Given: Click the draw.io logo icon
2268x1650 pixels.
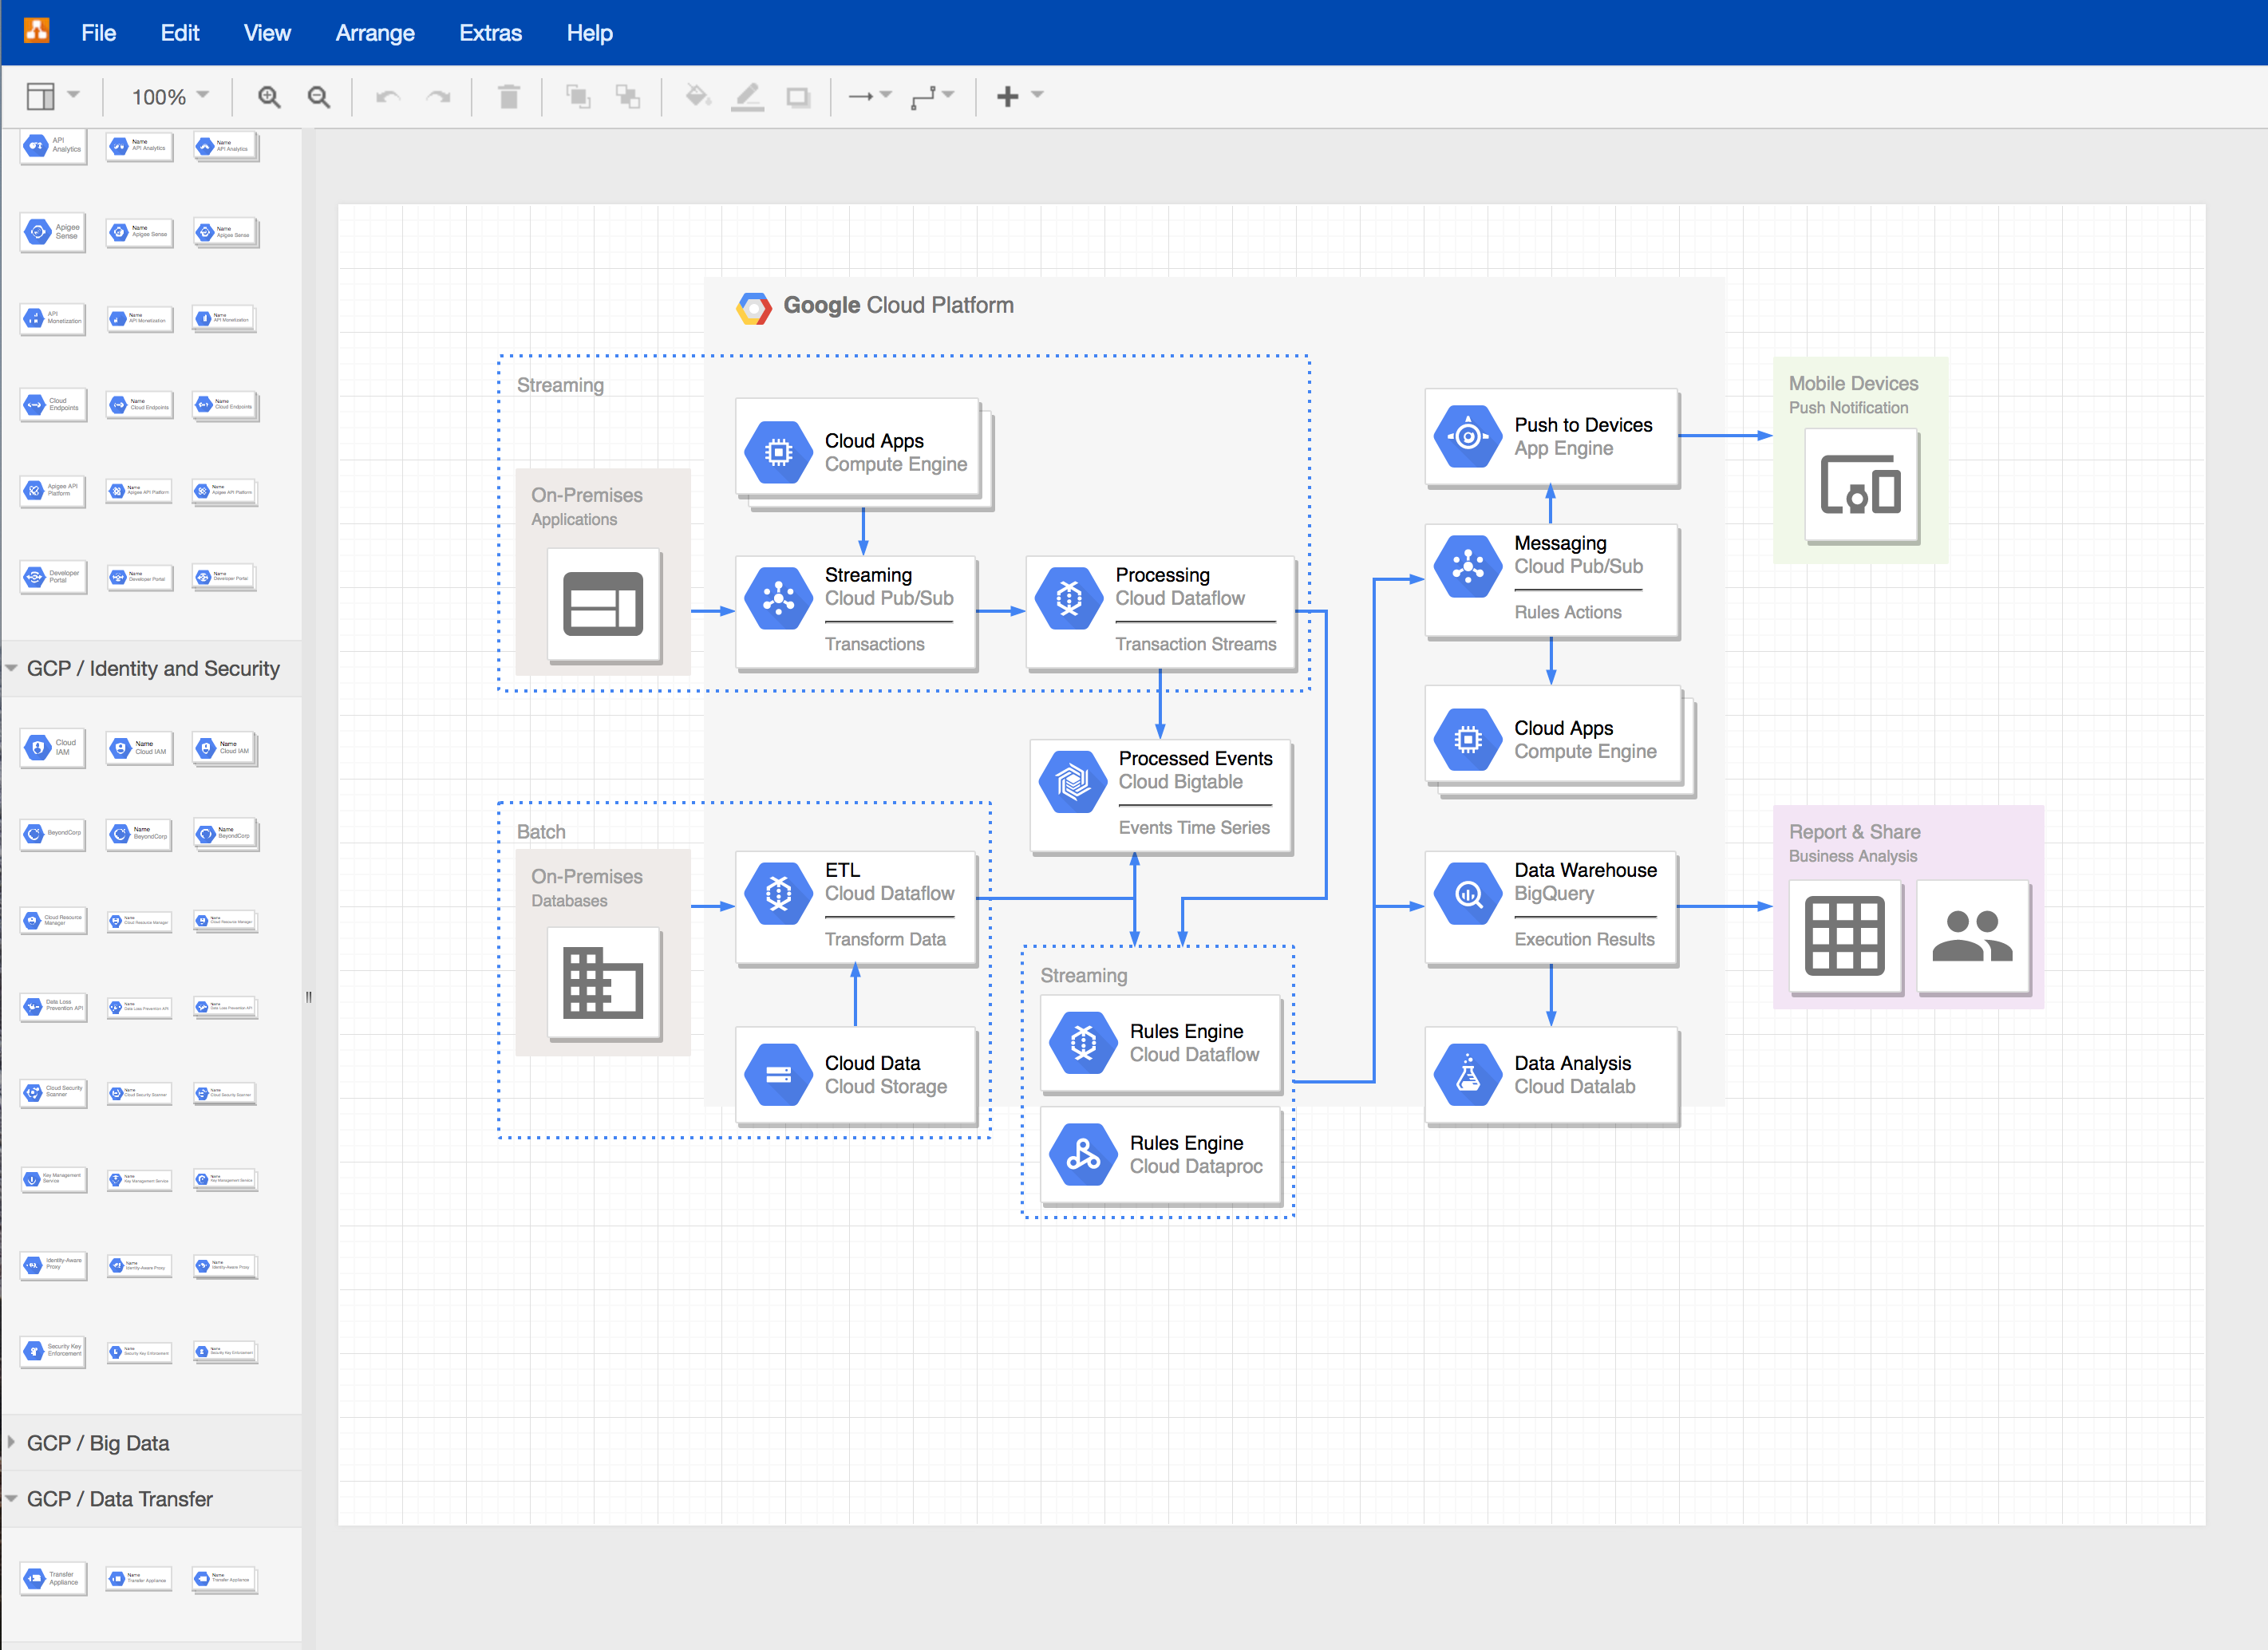Looking at the screenshot, I should coord(36,31).
